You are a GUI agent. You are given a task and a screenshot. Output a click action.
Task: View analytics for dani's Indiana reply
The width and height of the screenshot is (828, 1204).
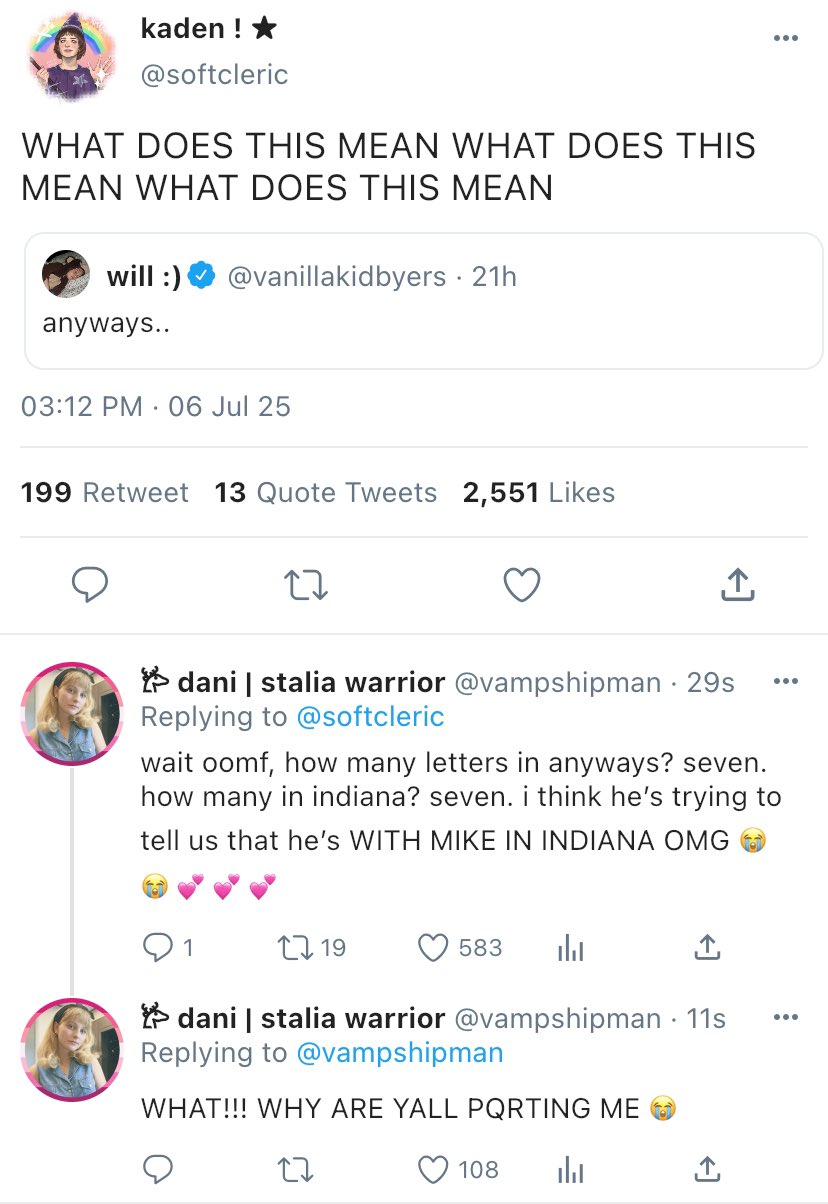click(569, 947)
